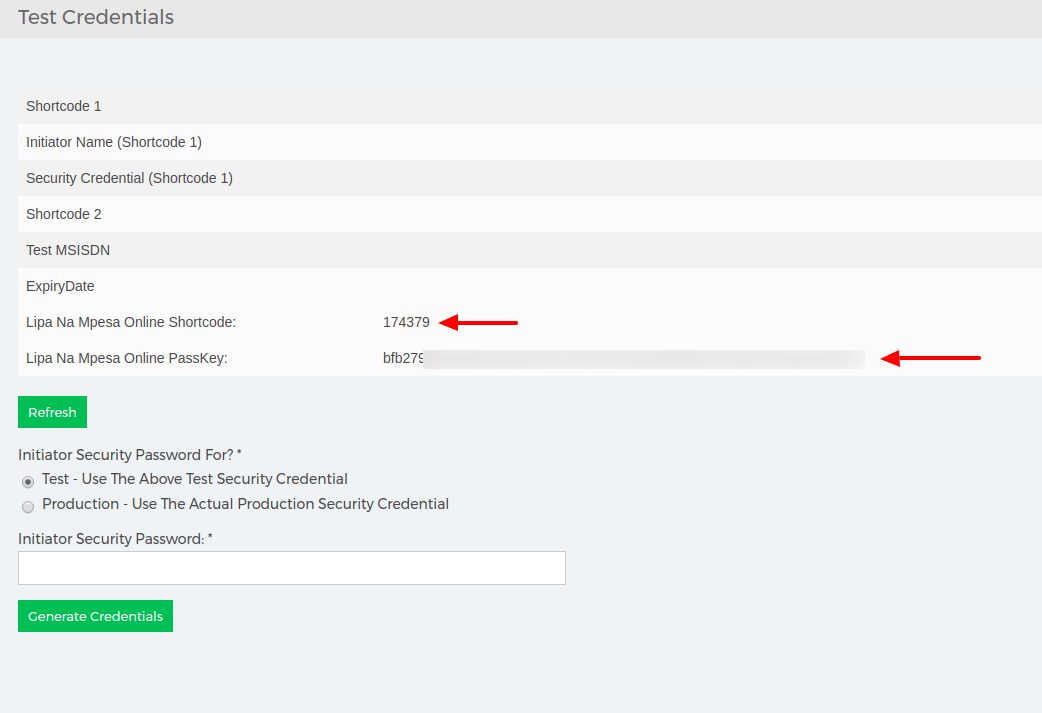Click the 'Initiator Security Password: *' field label
The width and height of the screenshot is (1042, 713).
pos(115,539)
